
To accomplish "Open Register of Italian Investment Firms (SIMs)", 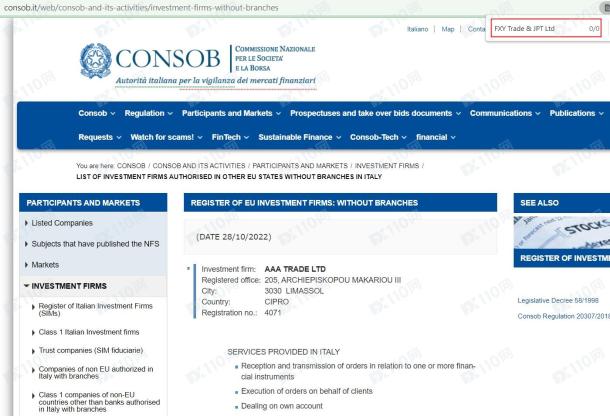I will click(95, 310).
